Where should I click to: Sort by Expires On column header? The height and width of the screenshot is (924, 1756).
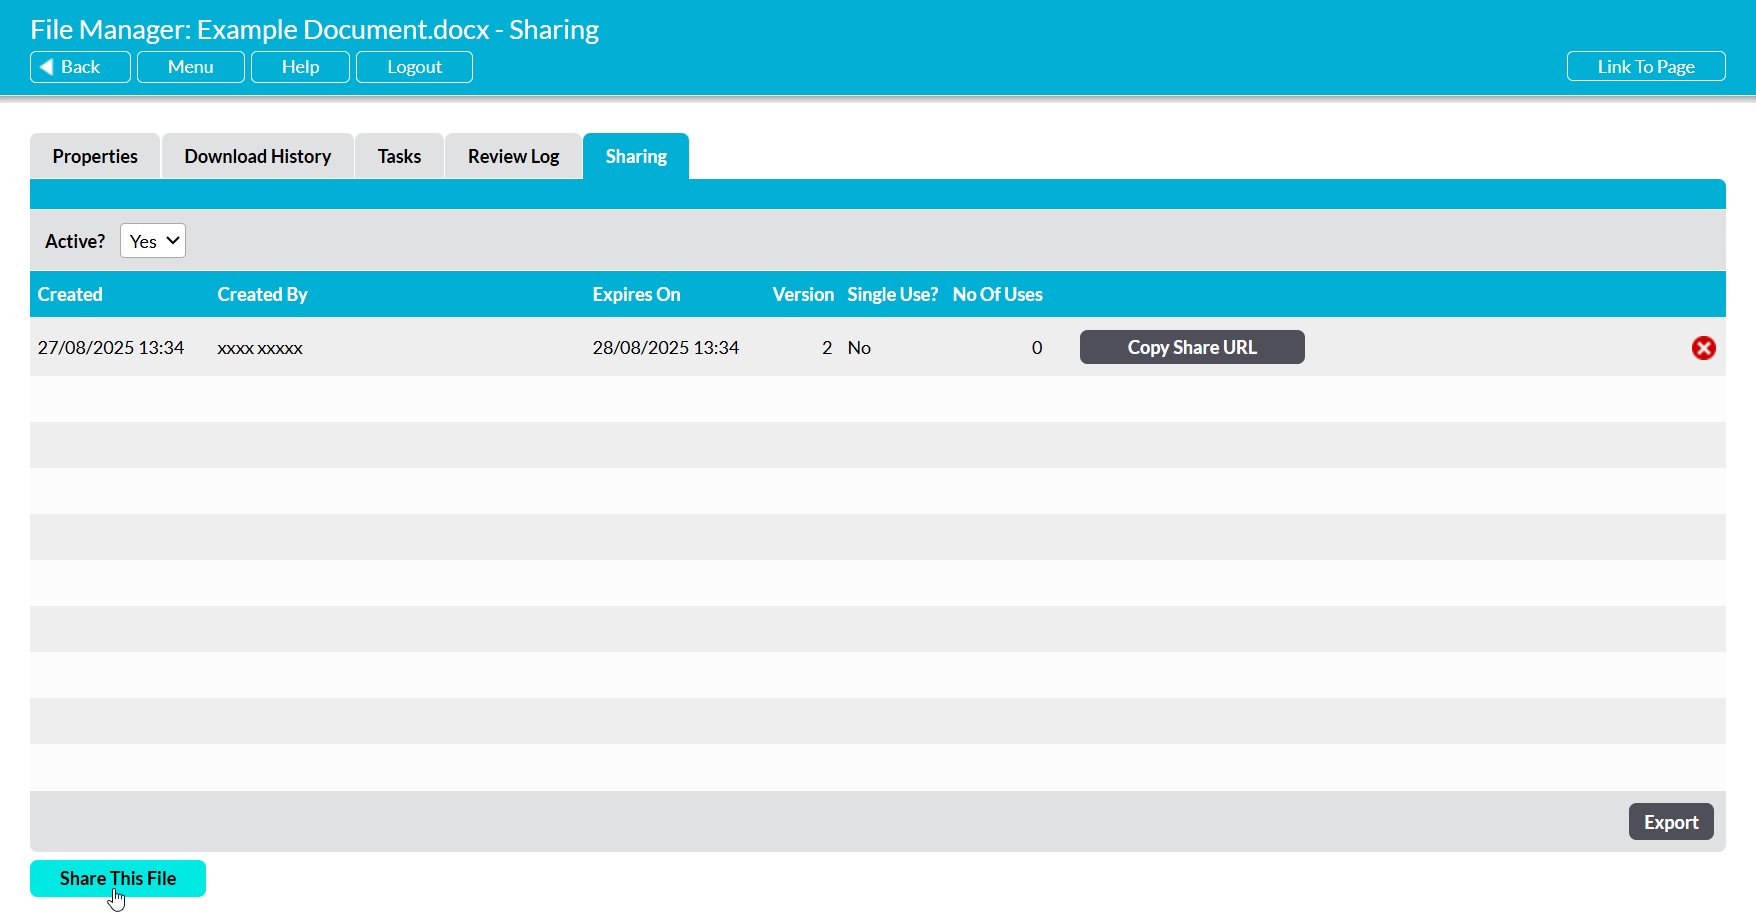point(636,295)
